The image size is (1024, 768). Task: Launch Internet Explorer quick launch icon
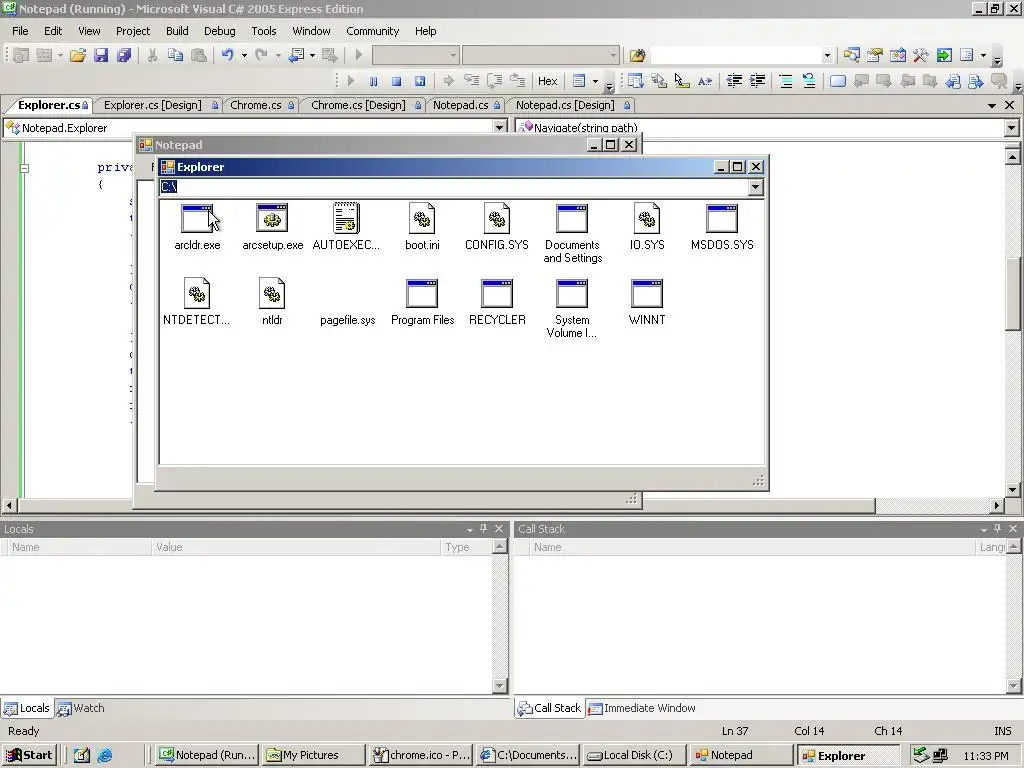pos(104,756)
